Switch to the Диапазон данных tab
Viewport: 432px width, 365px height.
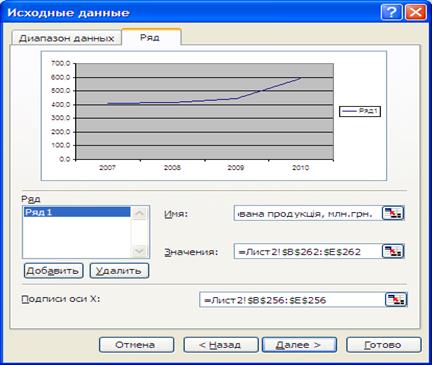coord(67,38)
